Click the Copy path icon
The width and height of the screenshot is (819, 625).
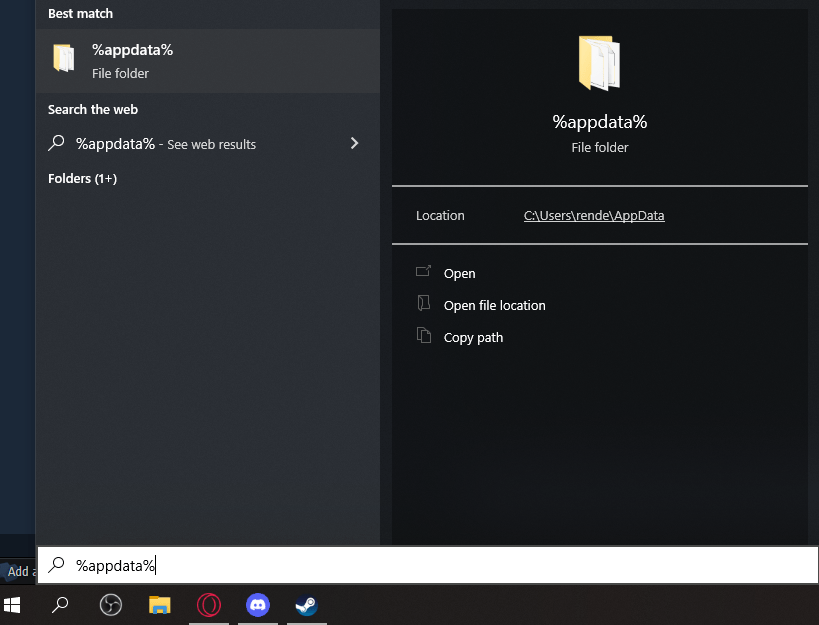click(x=424, y=335)
